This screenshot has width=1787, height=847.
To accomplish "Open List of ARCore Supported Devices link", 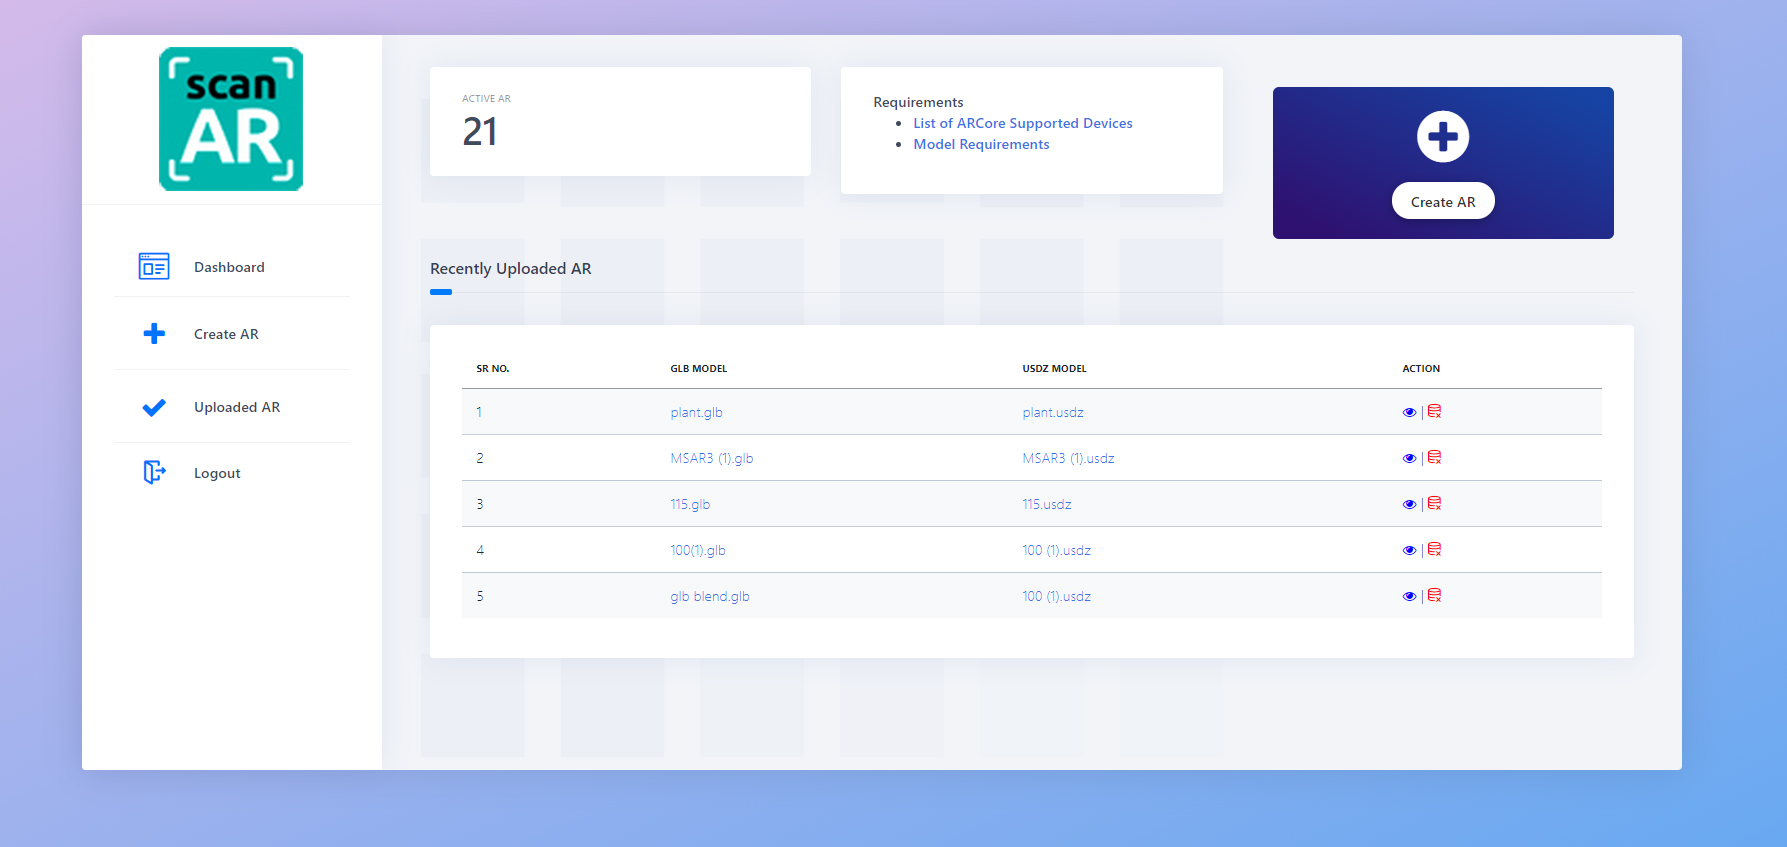I will pos(1023,123).
